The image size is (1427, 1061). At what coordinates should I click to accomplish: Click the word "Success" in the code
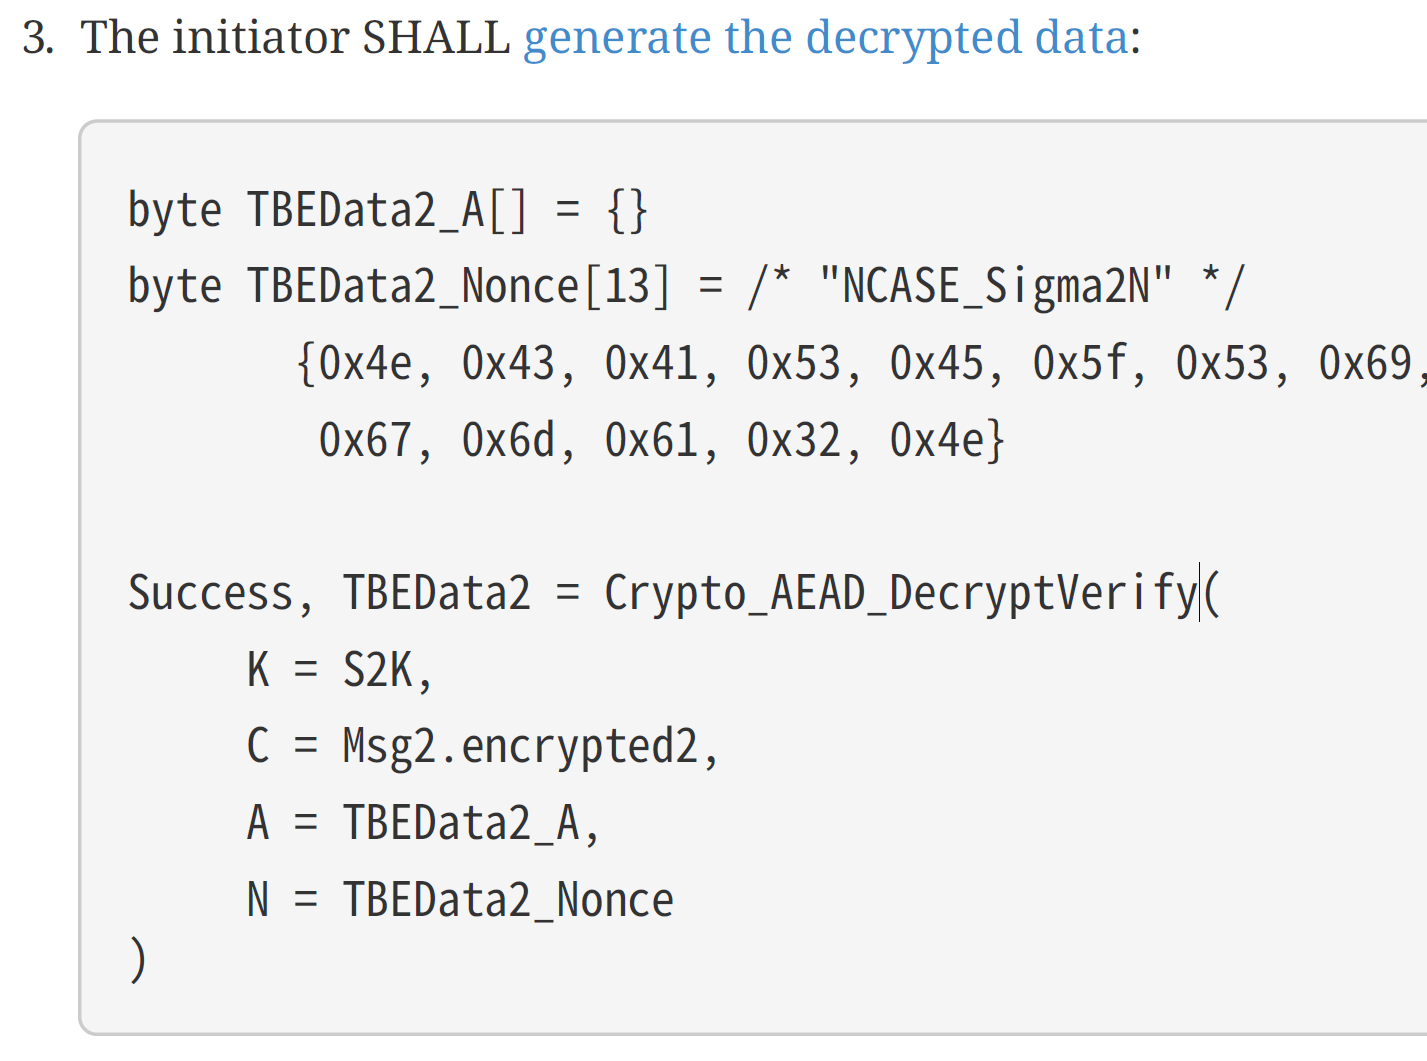210,594
